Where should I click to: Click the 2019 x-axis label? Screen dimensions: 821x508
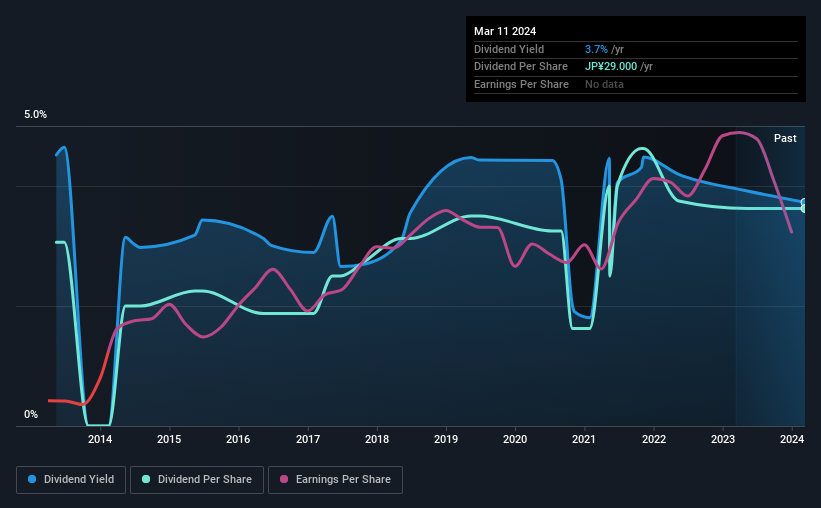click(446, 439)
